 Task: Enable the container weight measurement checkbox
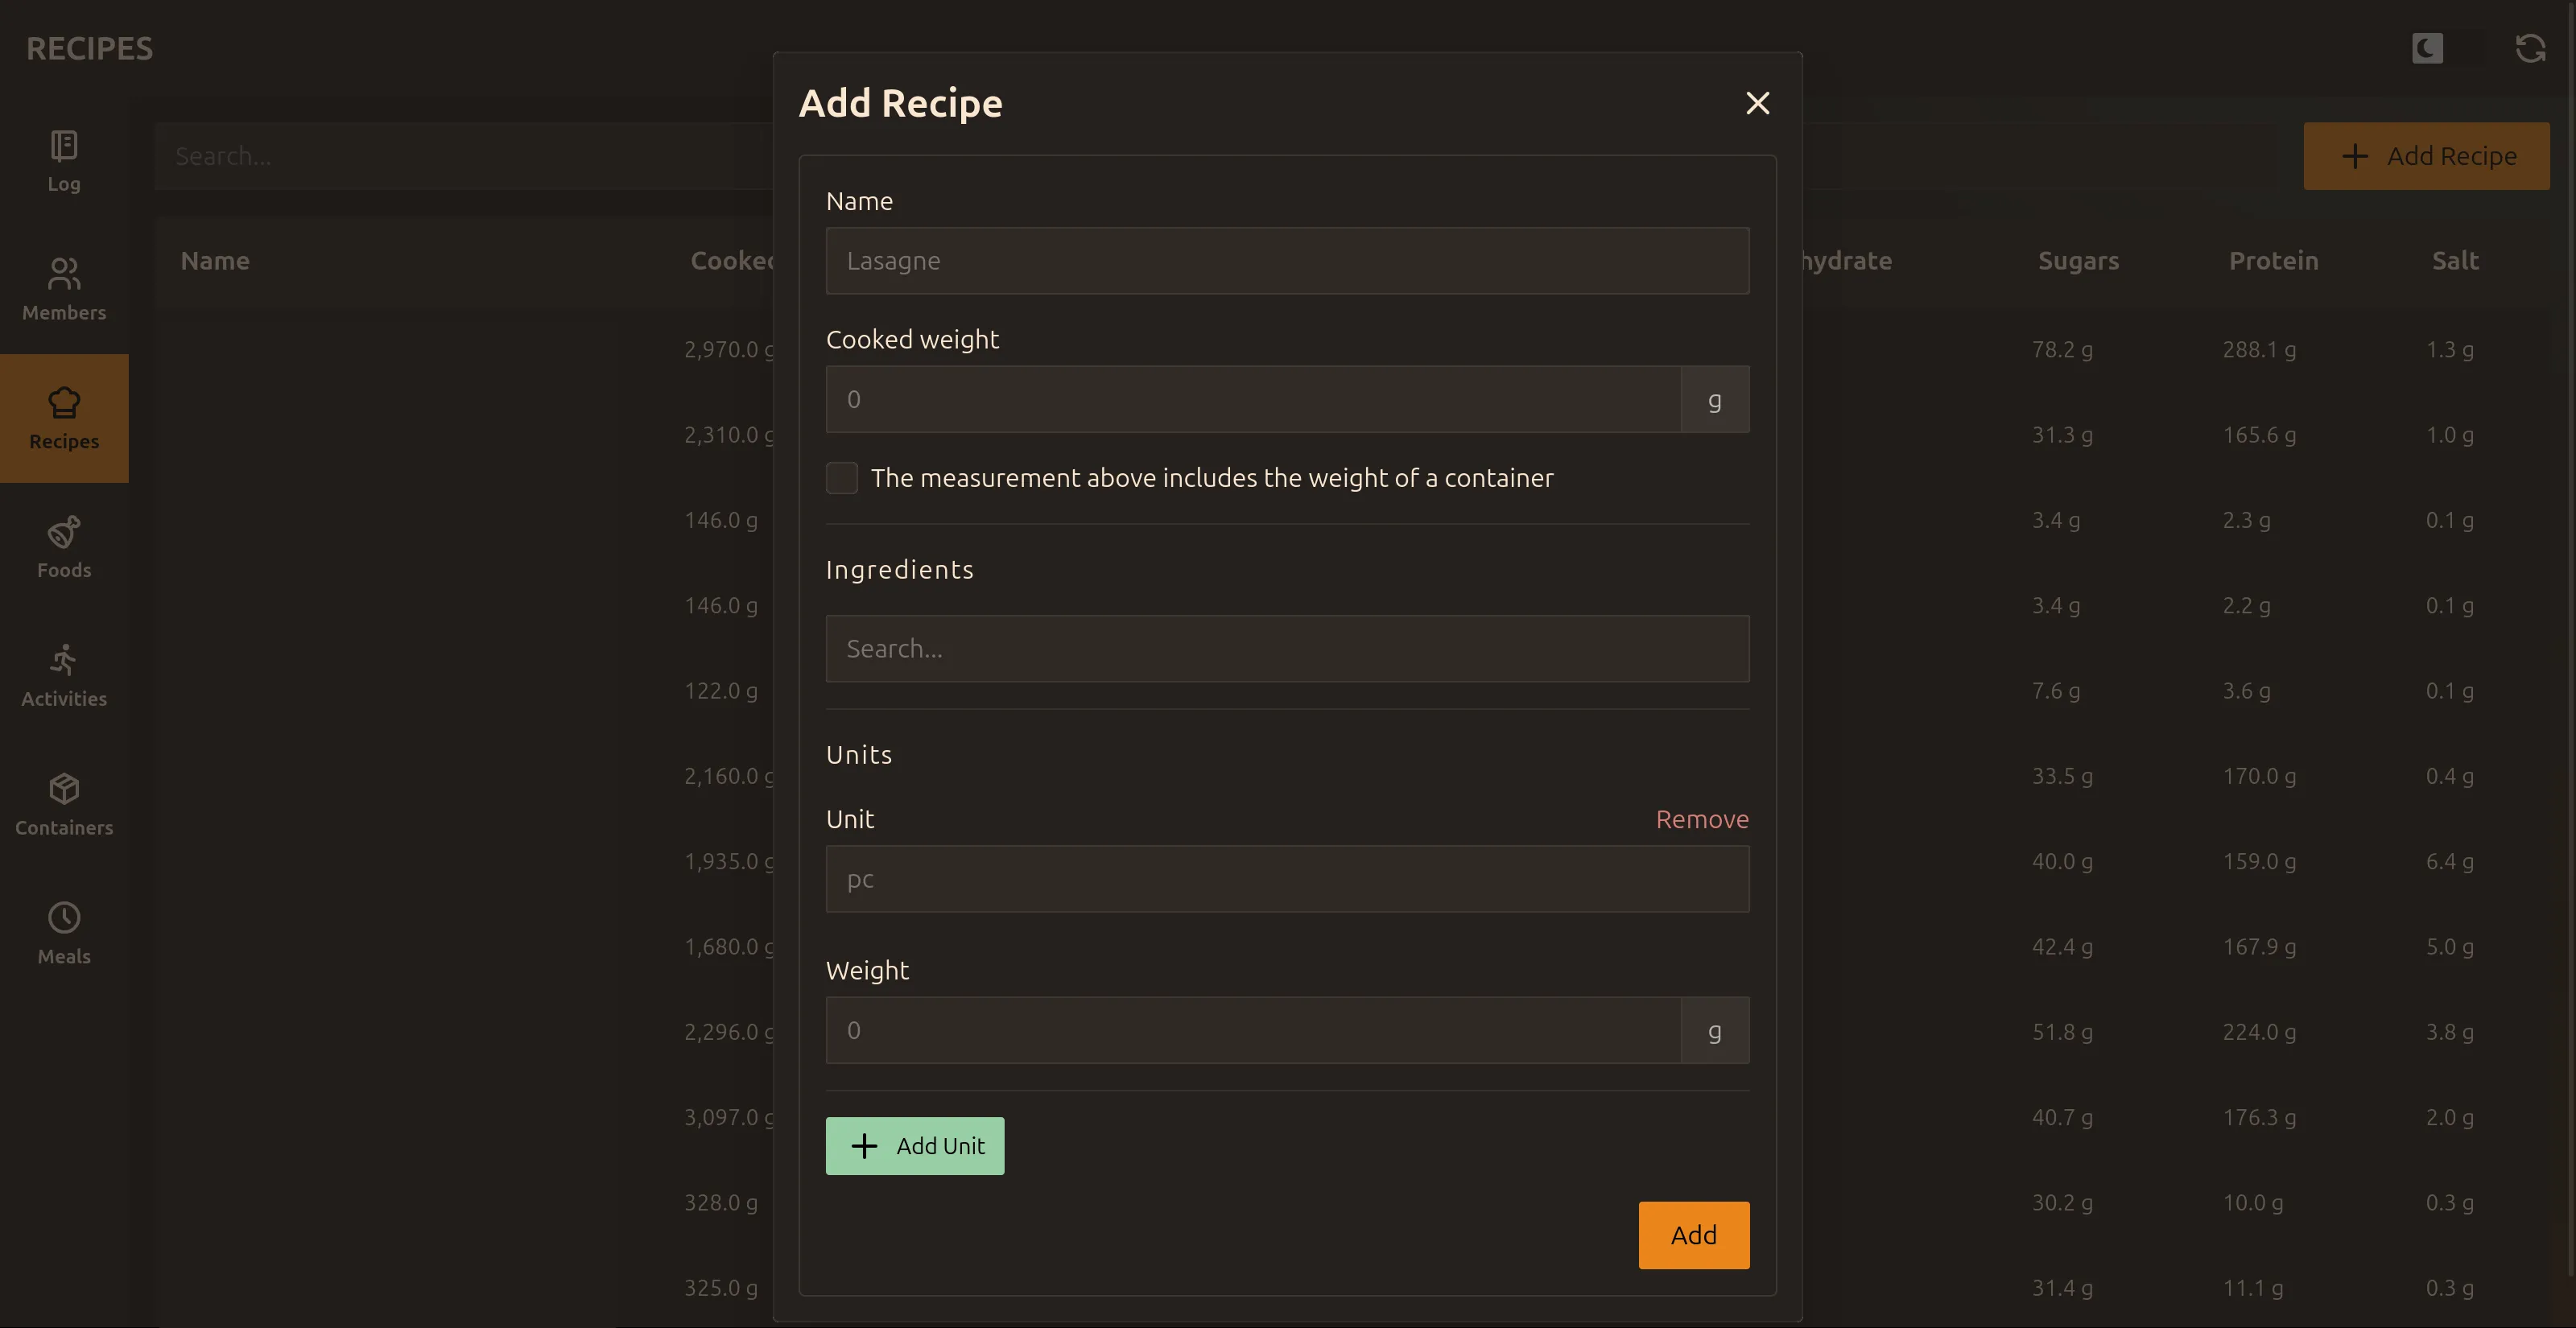pyautogui.click(x=842, y=478)
